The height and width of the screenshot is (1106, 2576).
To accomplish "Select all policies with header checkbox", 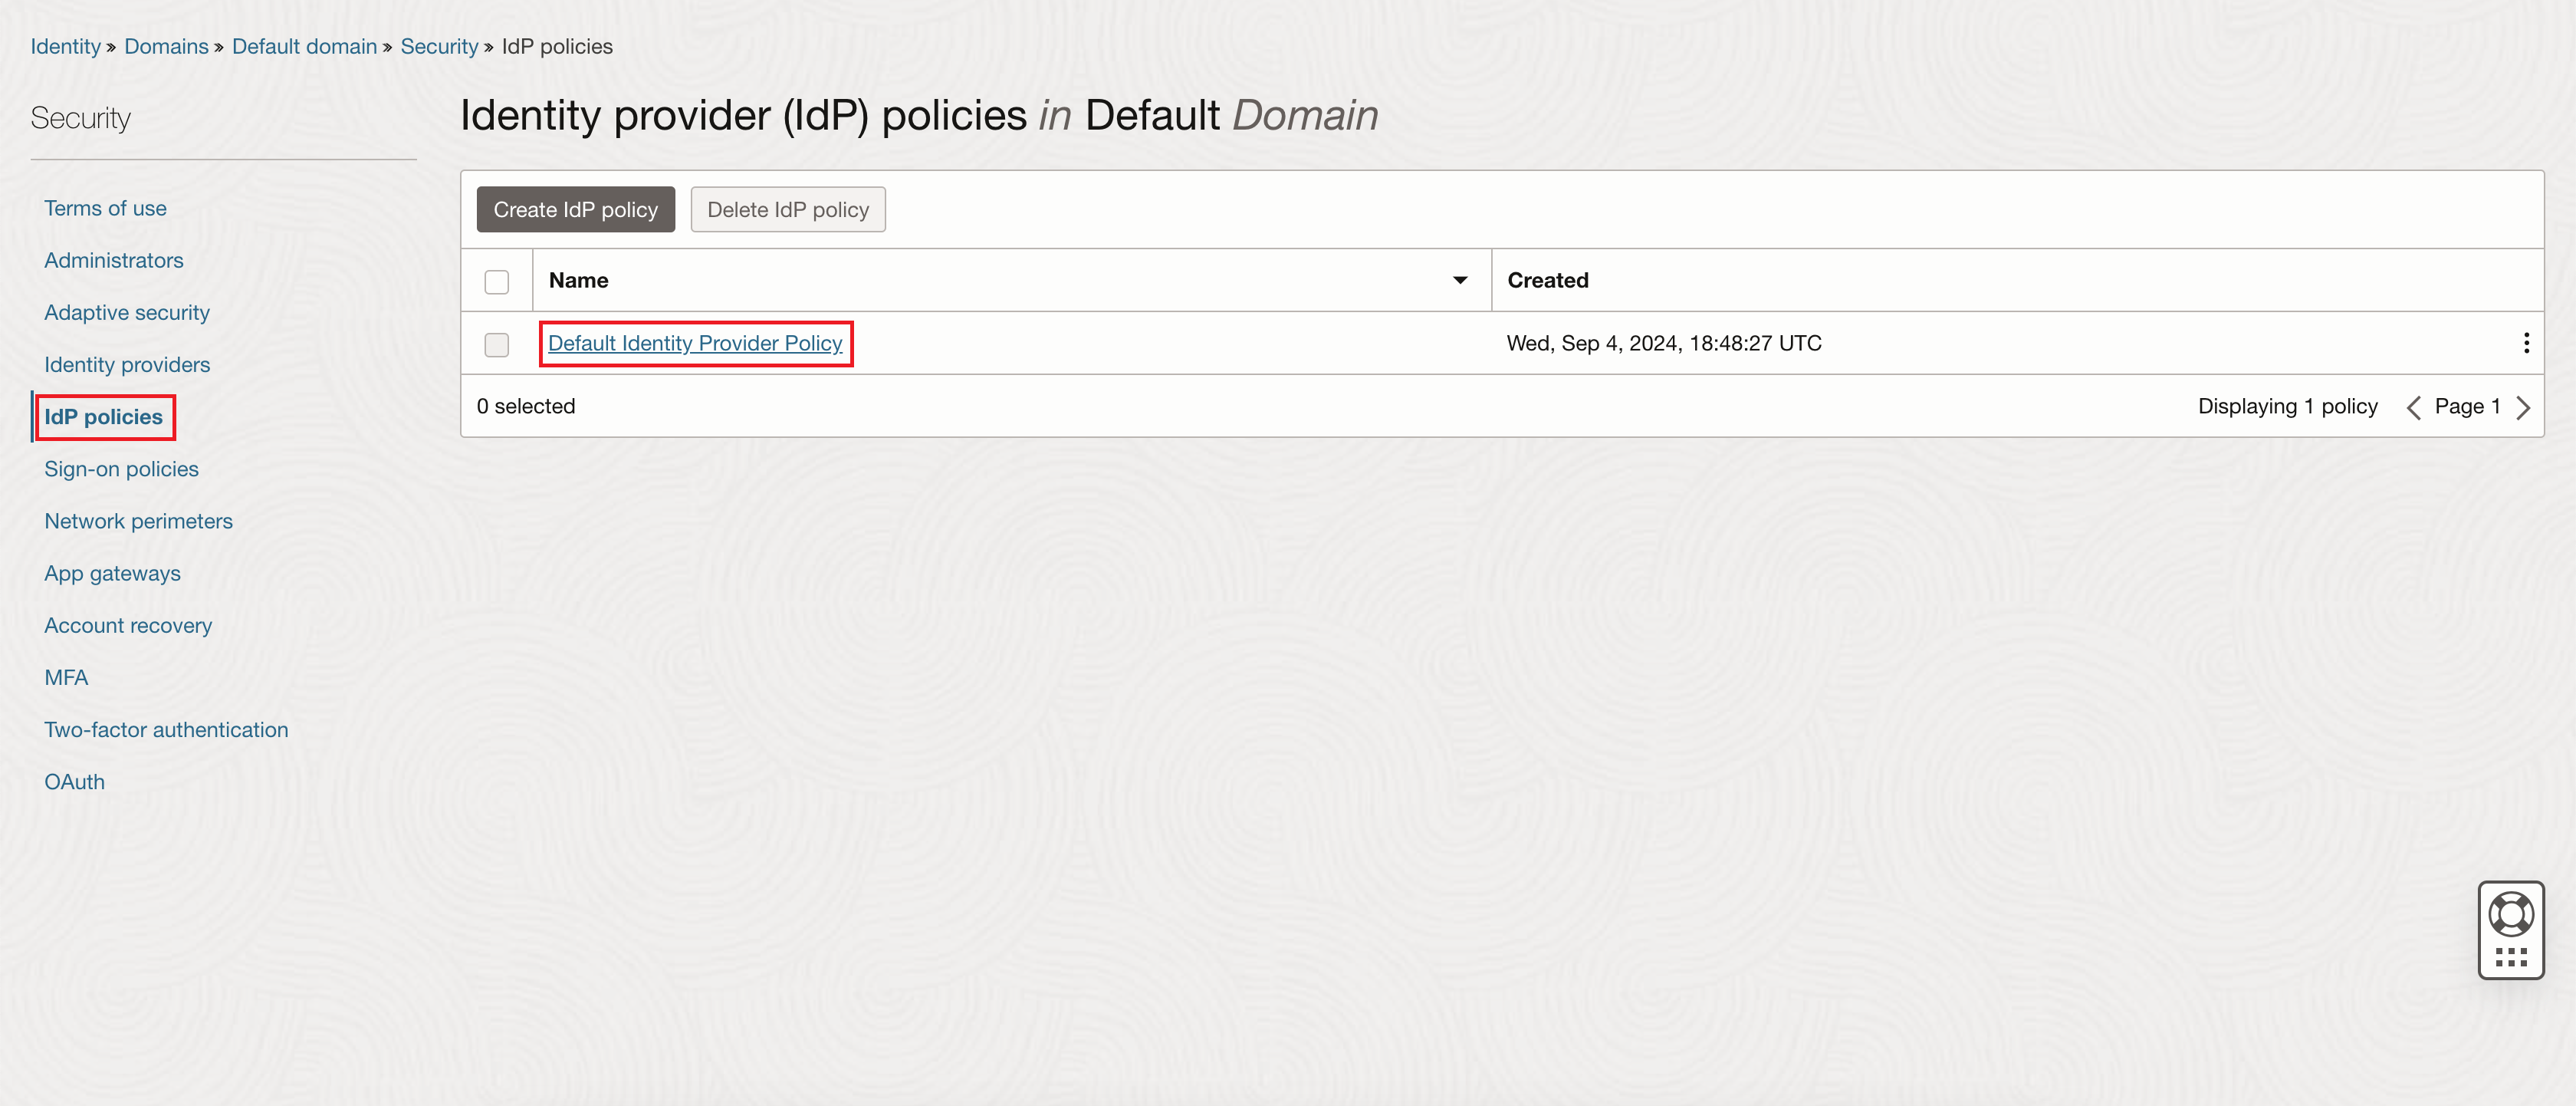I will (x=497, y=281).
